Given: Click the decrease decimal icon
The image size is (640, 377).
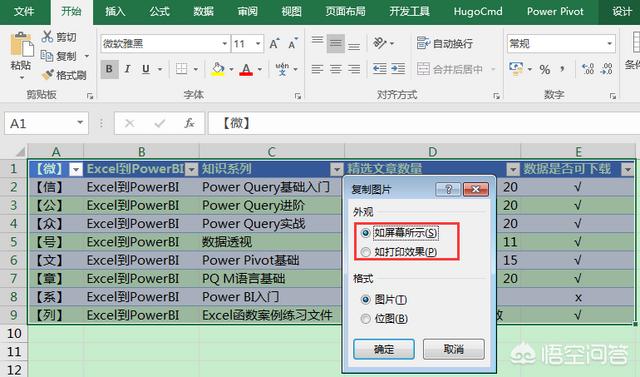Looking at the screenshot, I should tap(607, 69).
